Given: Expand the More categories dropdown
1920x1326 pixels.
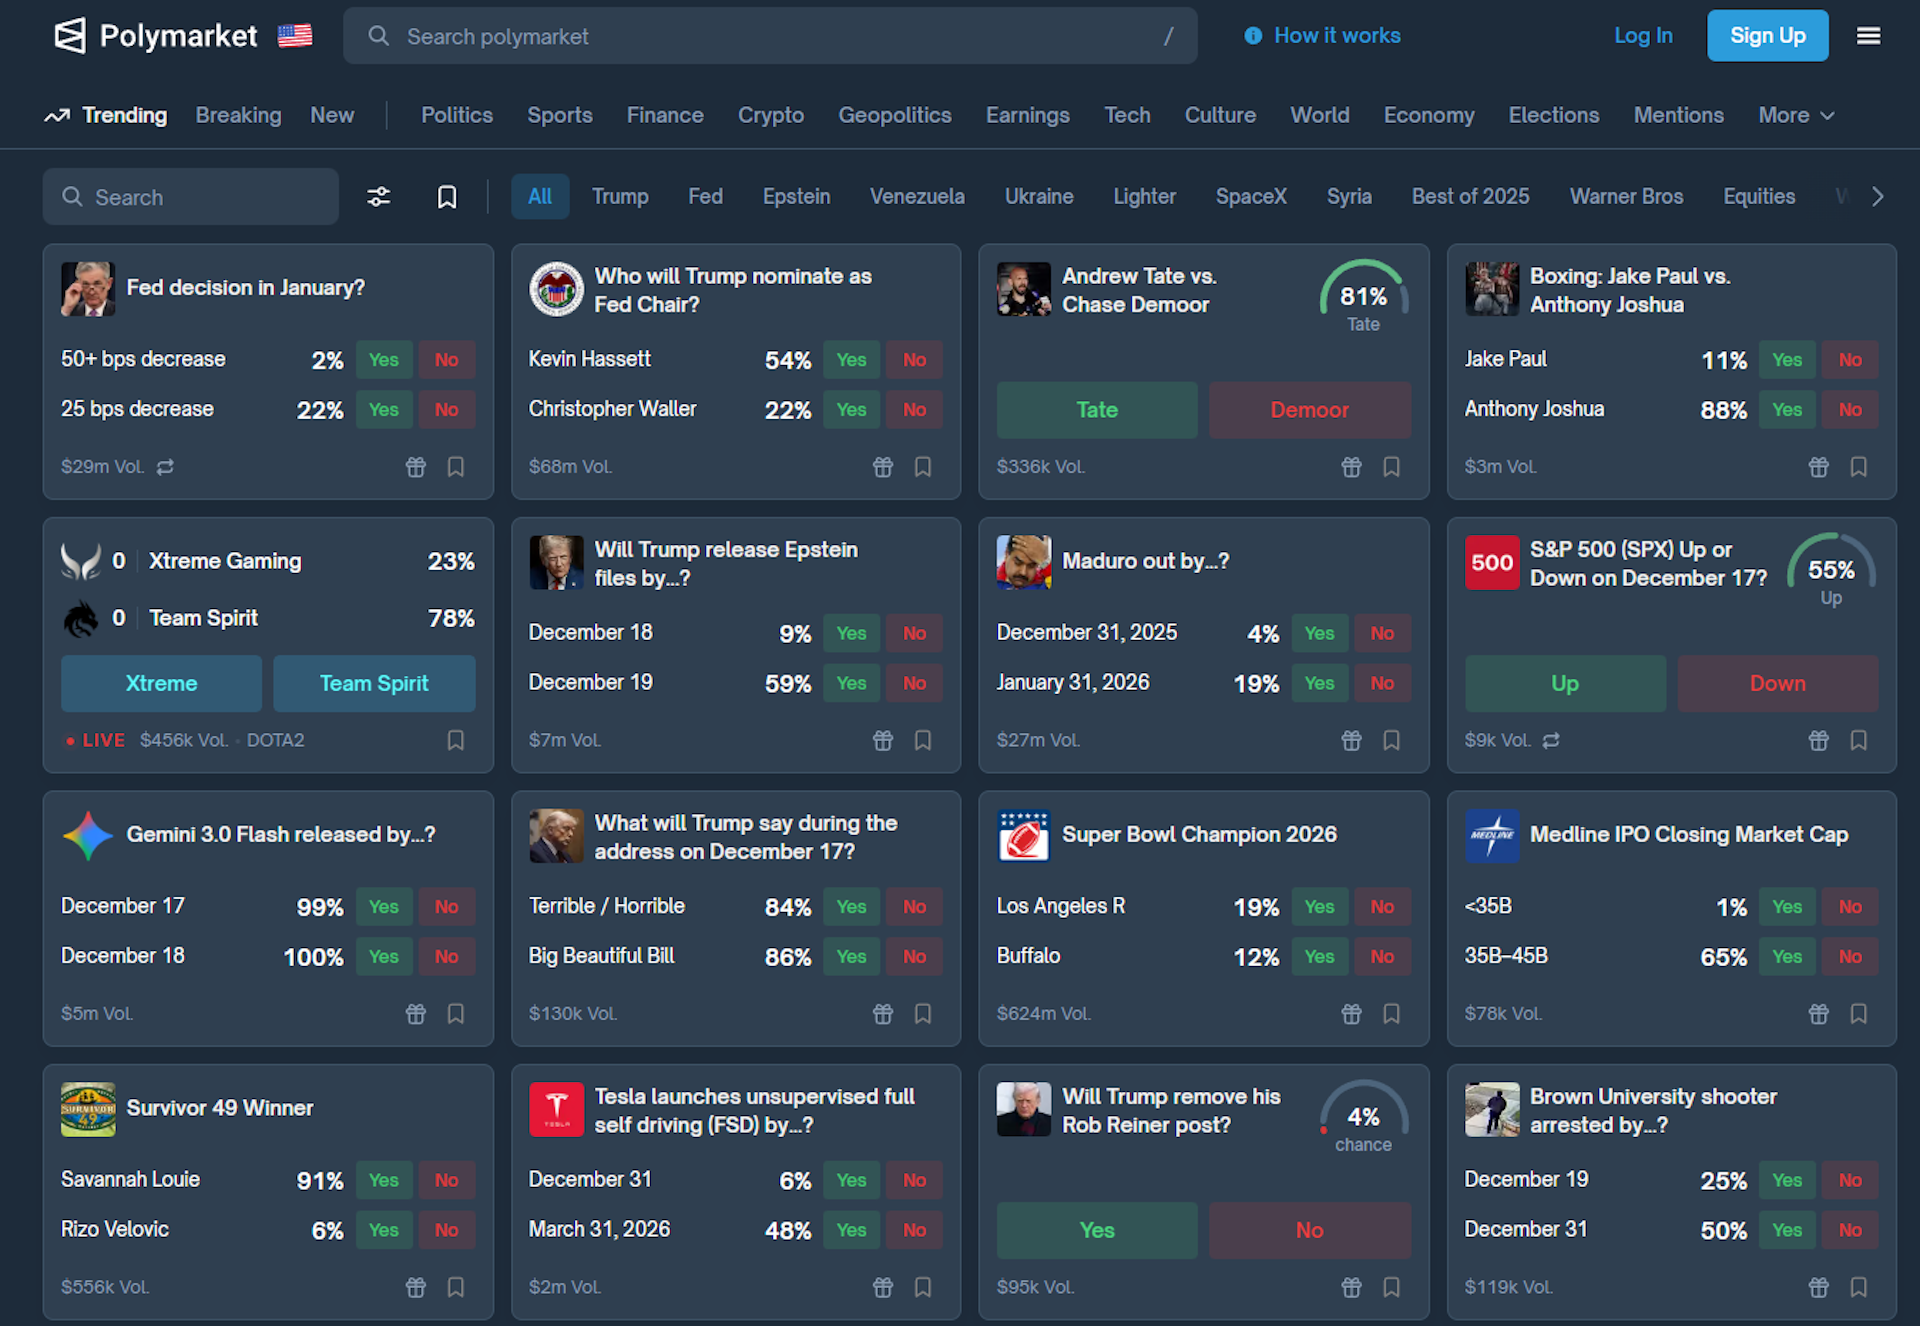Looking at the screenshot, I should 1796,115.
